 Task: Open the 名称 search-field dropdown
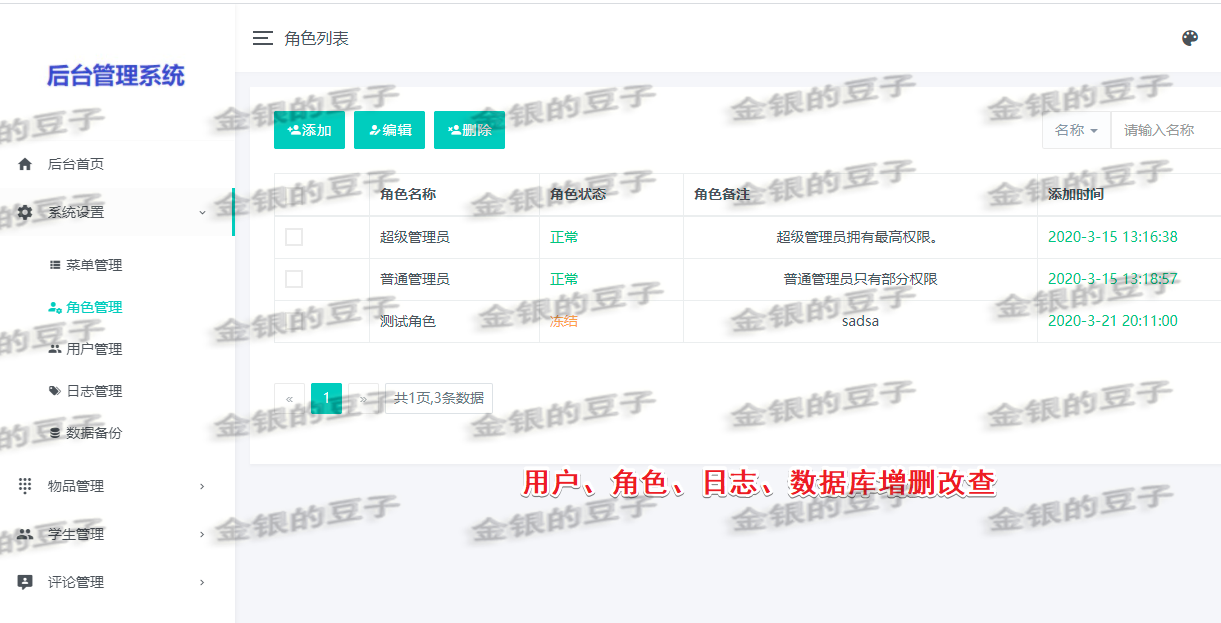click(1076, 130)
